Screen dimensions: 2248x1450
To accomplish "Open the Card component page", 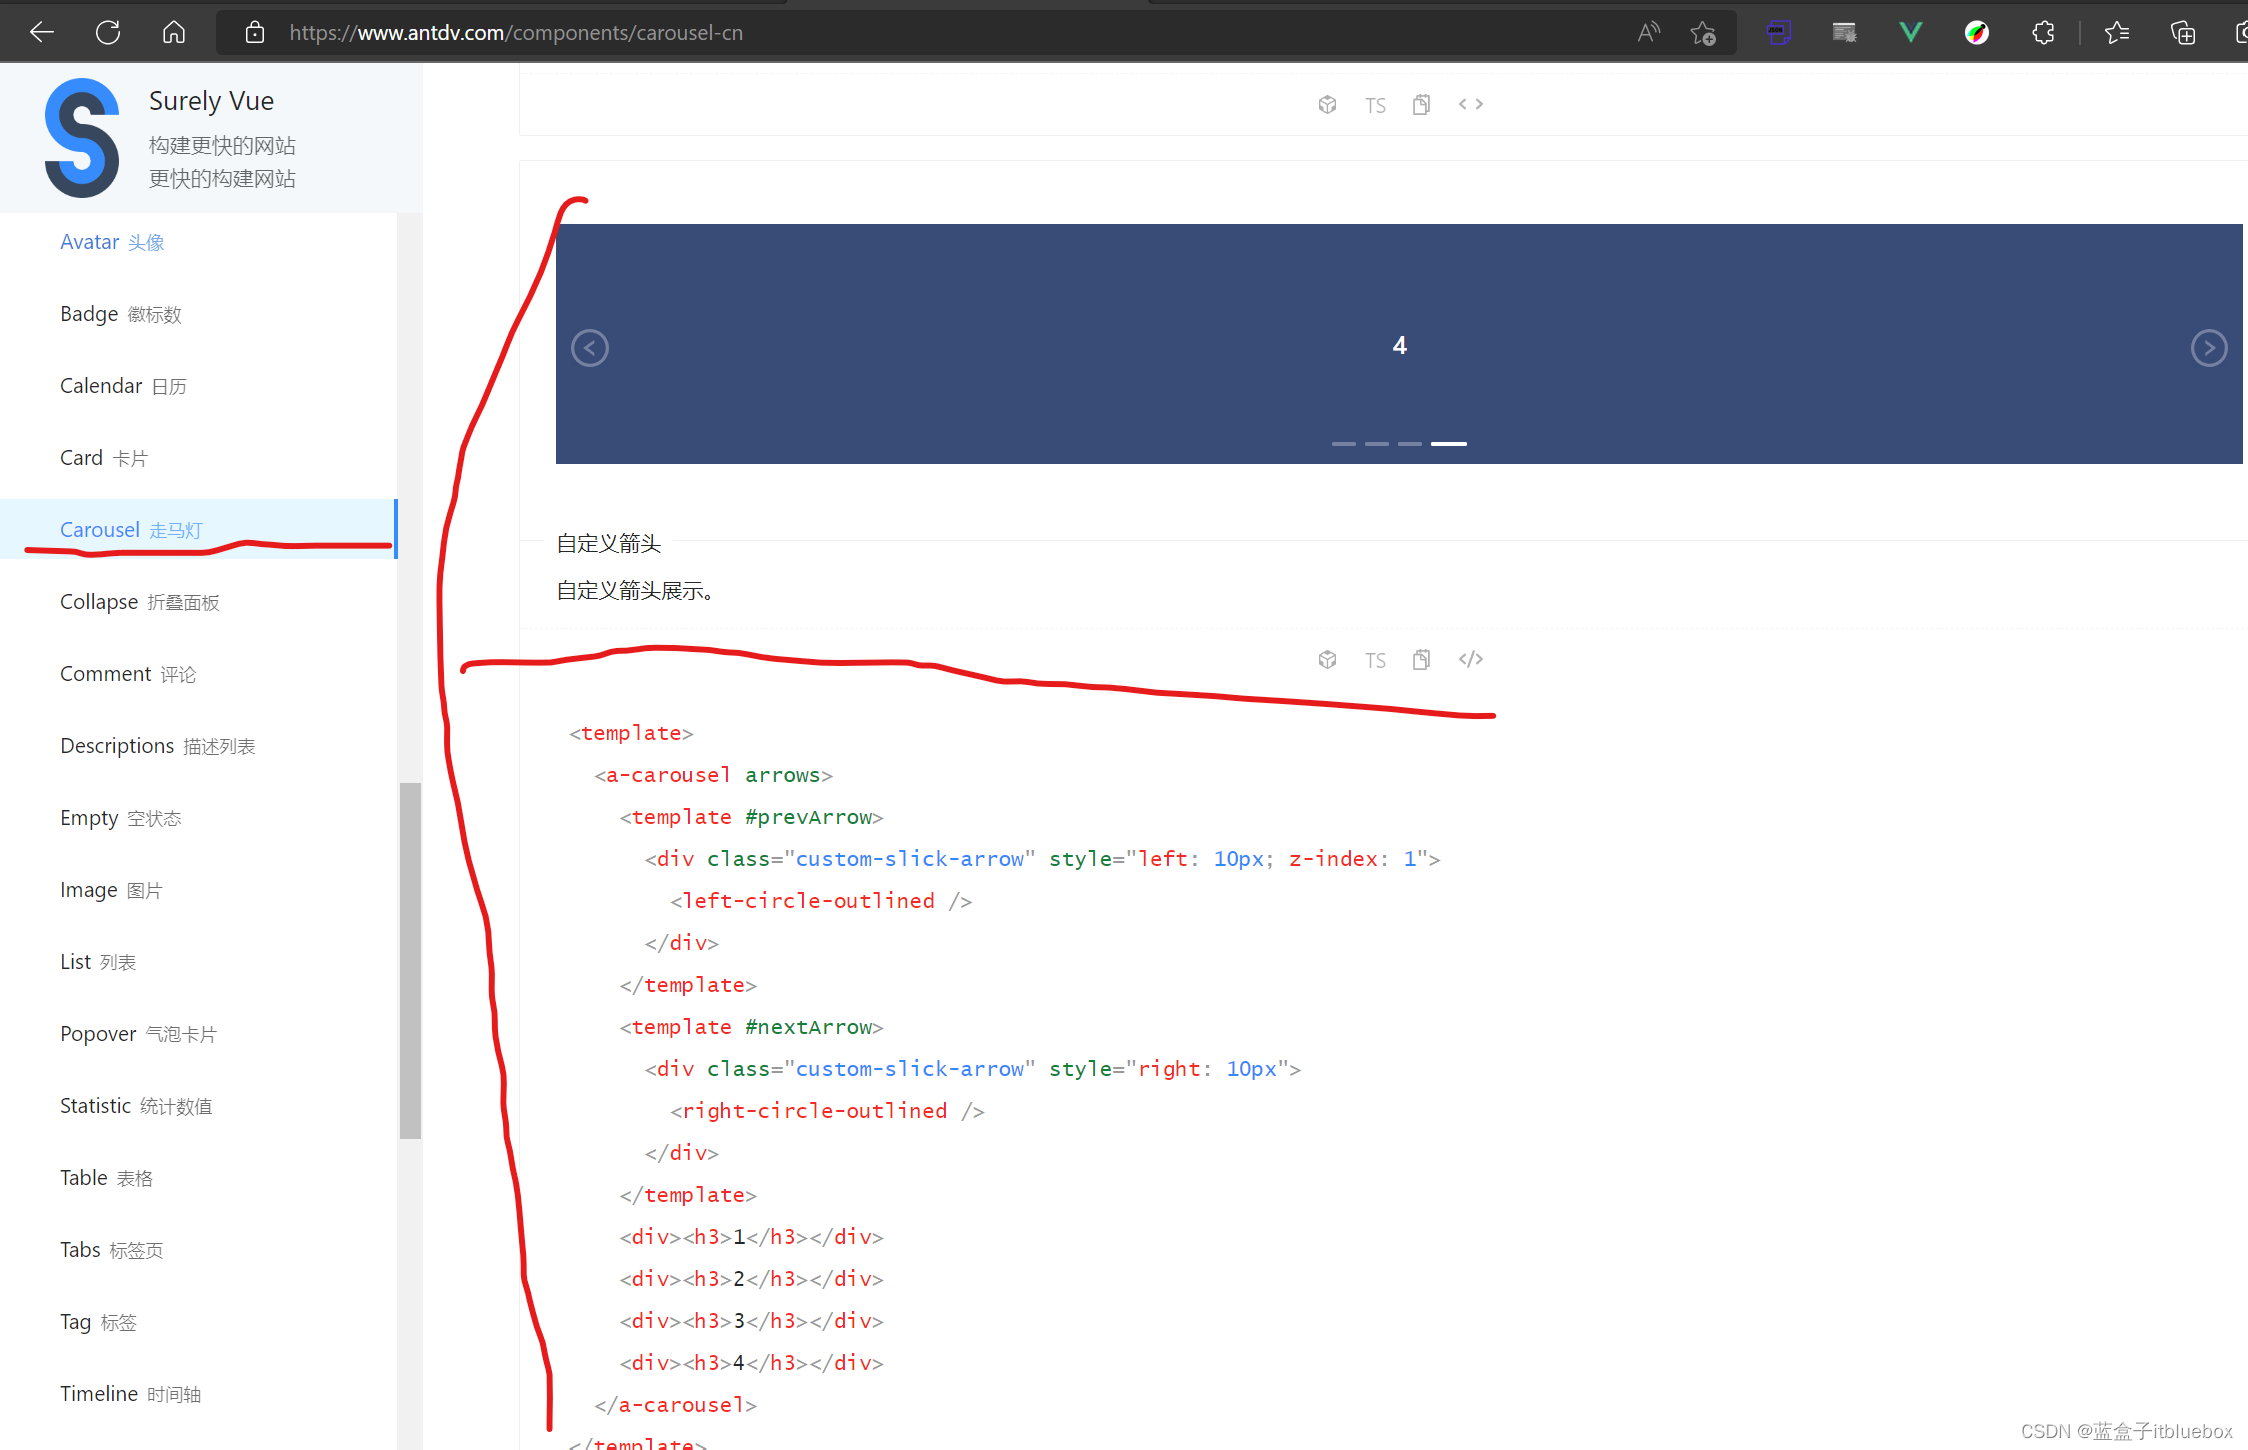I will 104,458.
